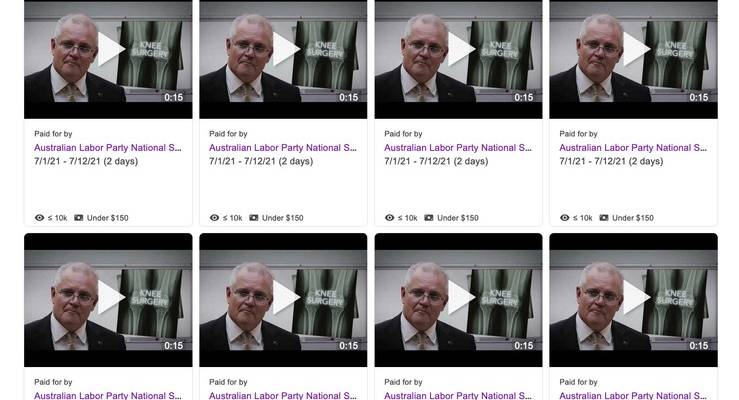Open Australian Labor Party link in second top card
The width and height of the screenshot is (739, 400).
pyautogui.click(x=283, y=148)
